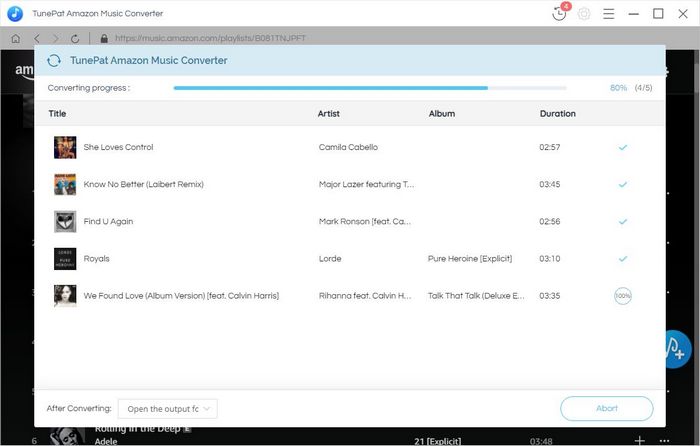Click artist Lorde

pos(330,258)
